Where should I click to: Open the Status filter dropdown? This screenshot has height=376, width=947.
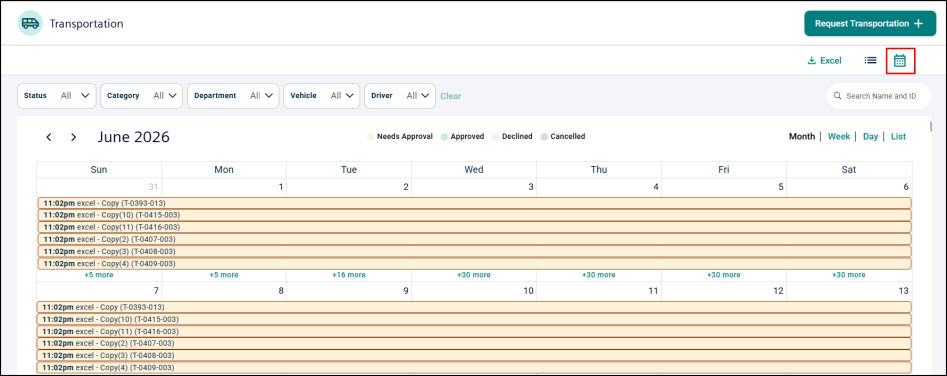click(x=57, y=96)
